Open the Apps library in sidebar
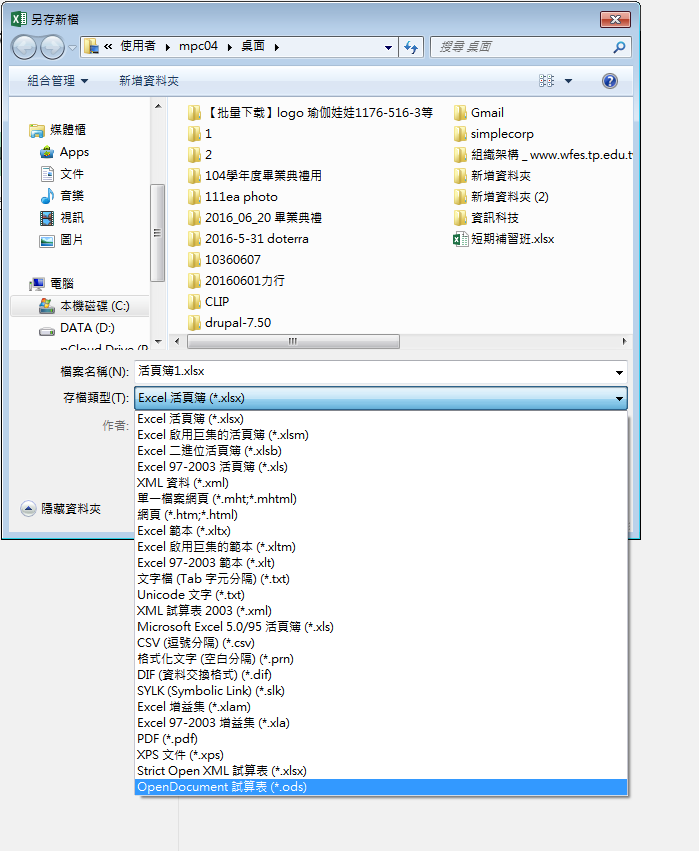Viewport: 699px width, 851px height. 65,152
